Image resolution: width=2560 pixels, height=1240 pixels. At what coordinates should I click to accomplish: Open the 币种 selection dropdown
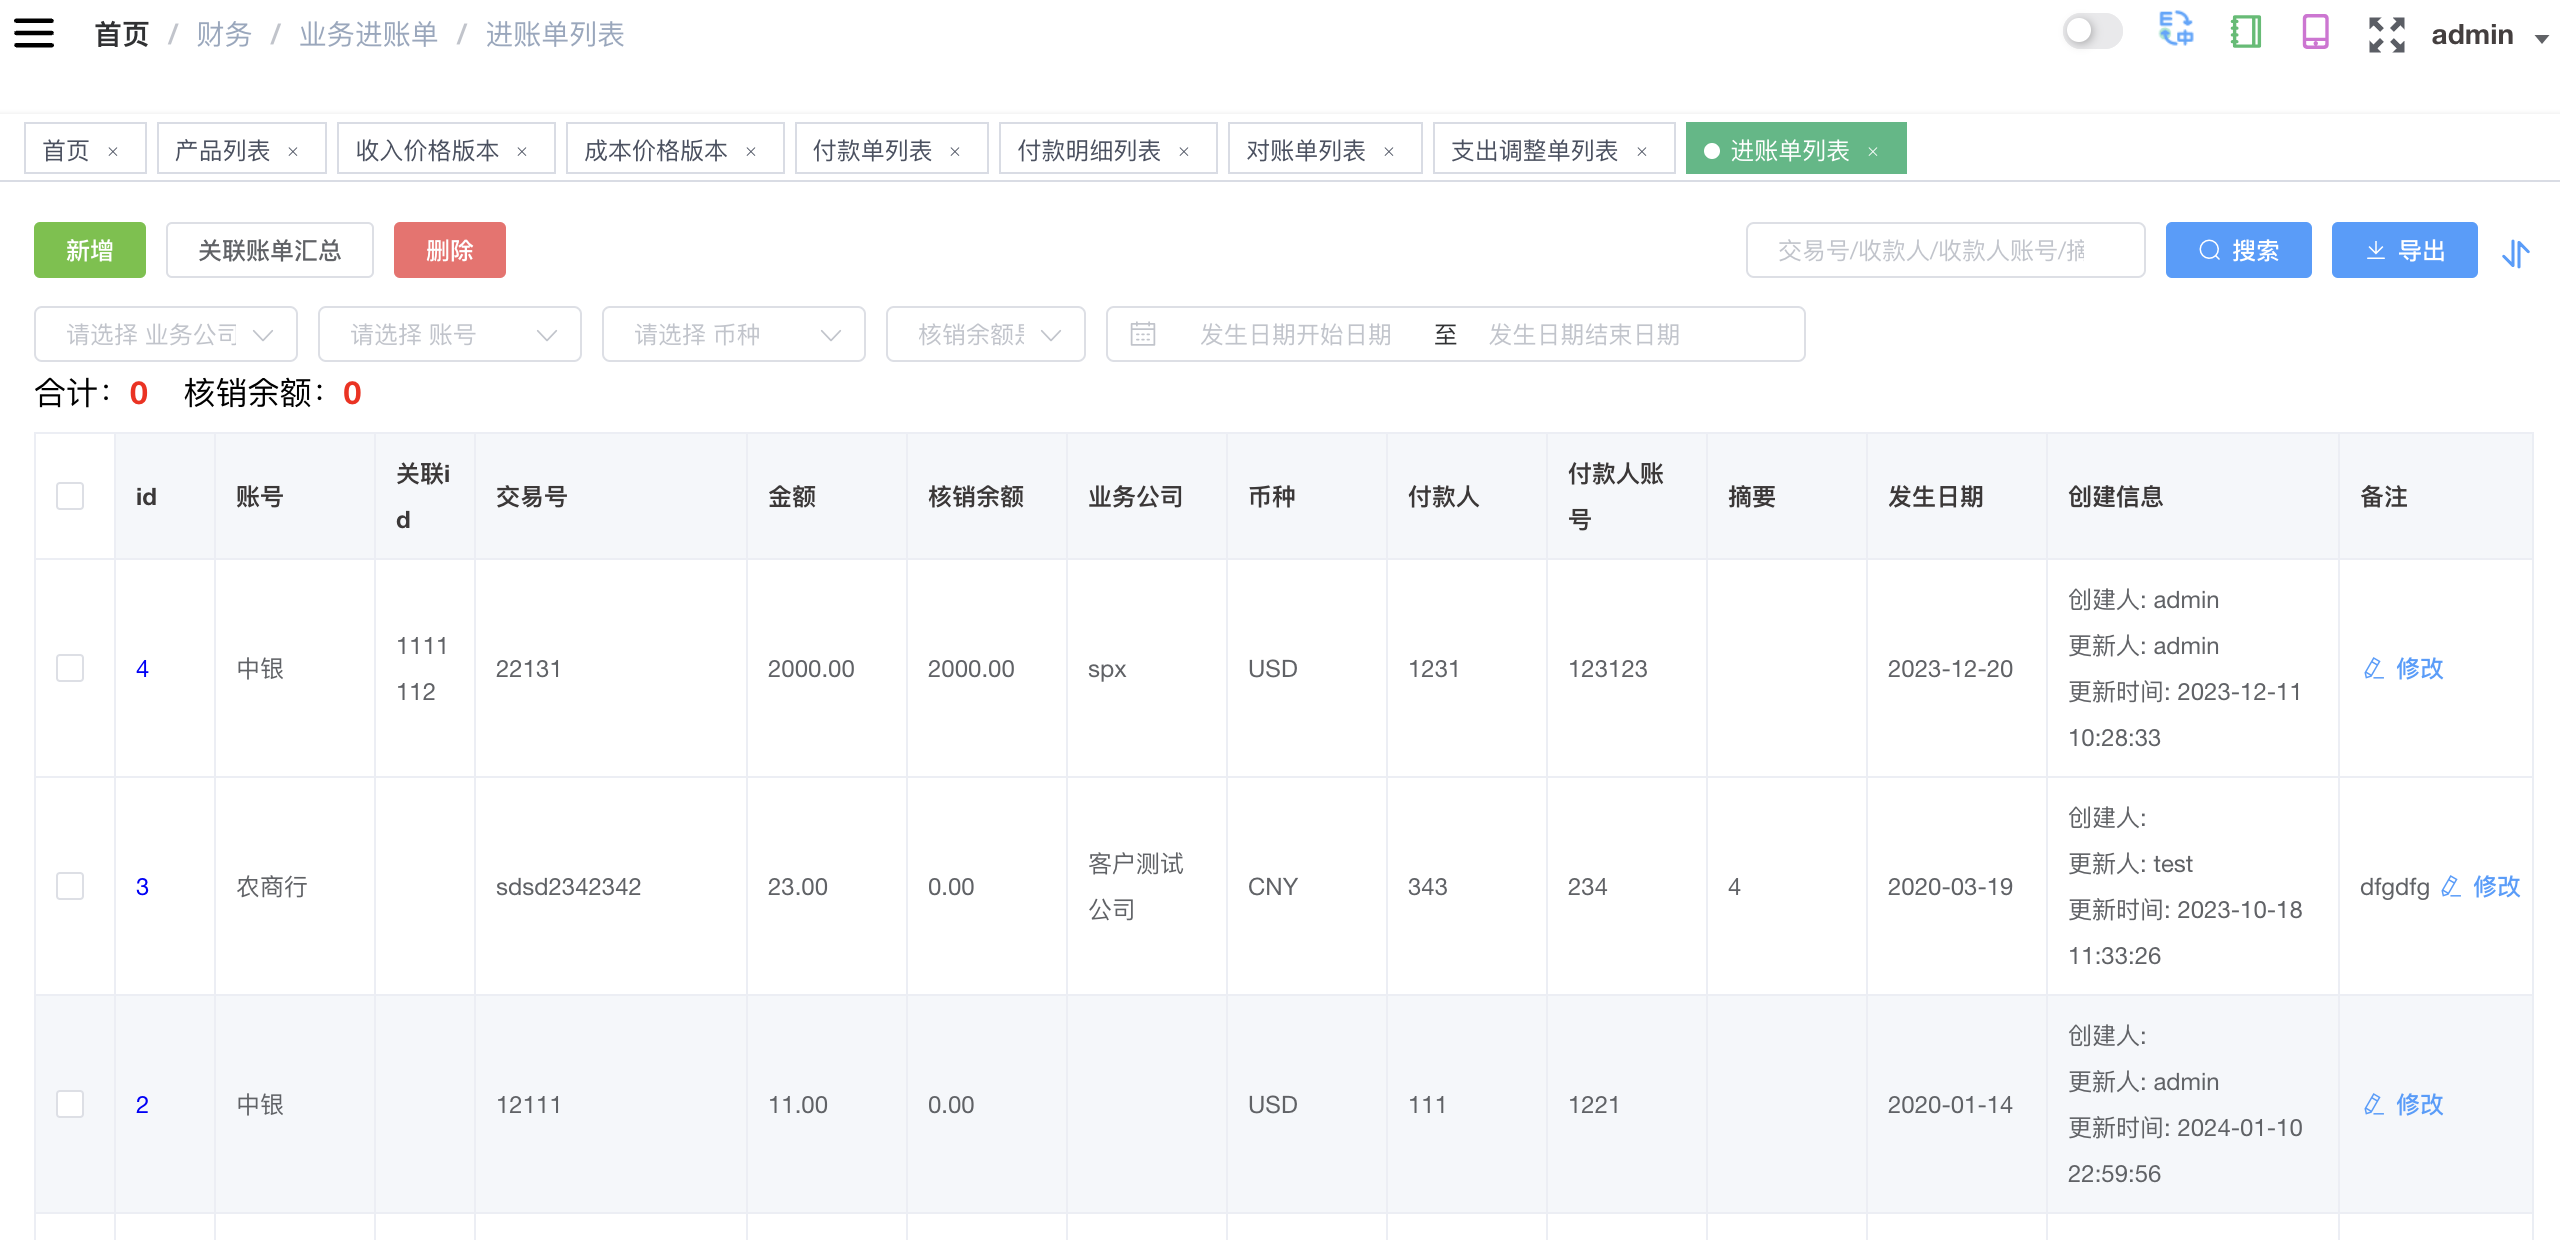734,334
